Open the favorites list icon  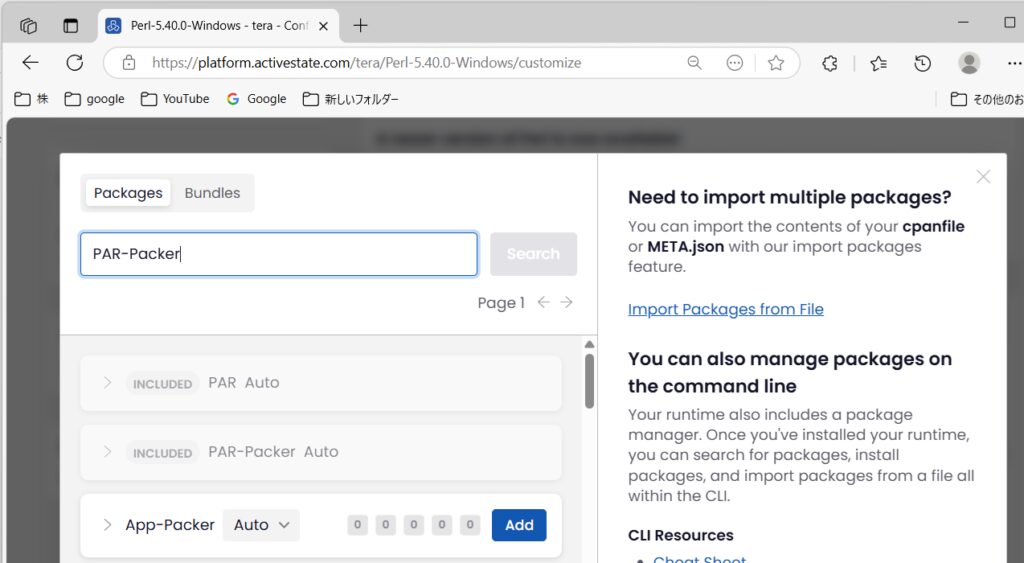(x=878, y=63)
